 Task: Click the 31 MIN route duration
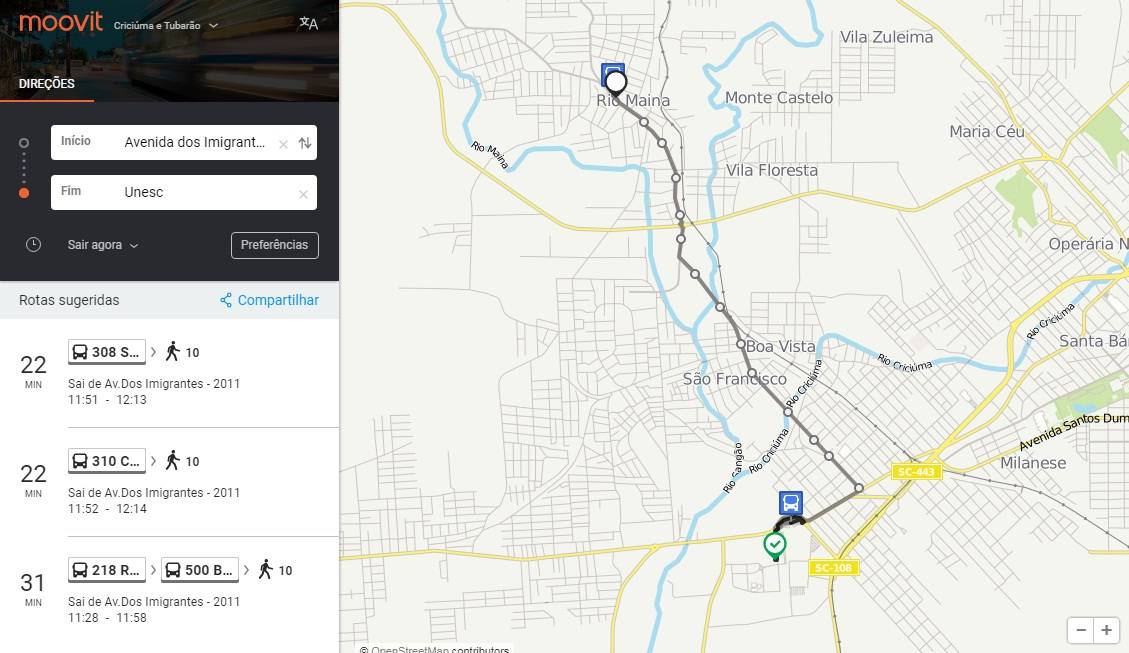tap(33, 589)
